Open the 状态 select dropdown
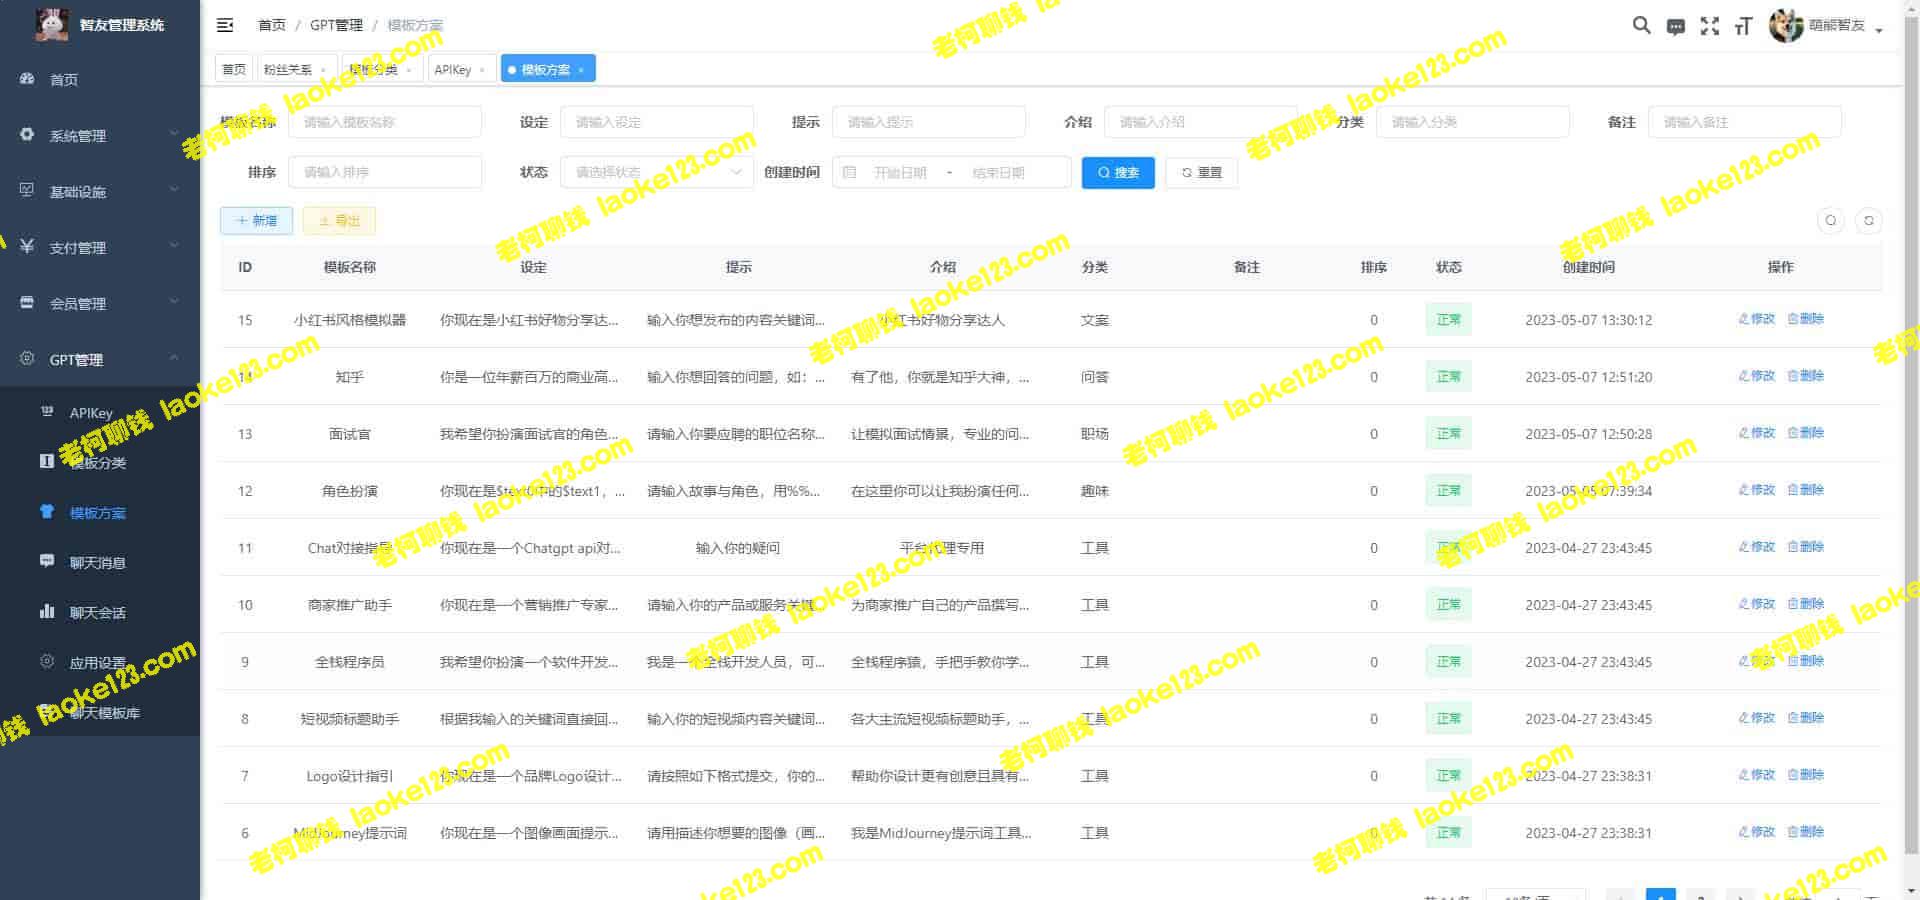 point(657,172)
